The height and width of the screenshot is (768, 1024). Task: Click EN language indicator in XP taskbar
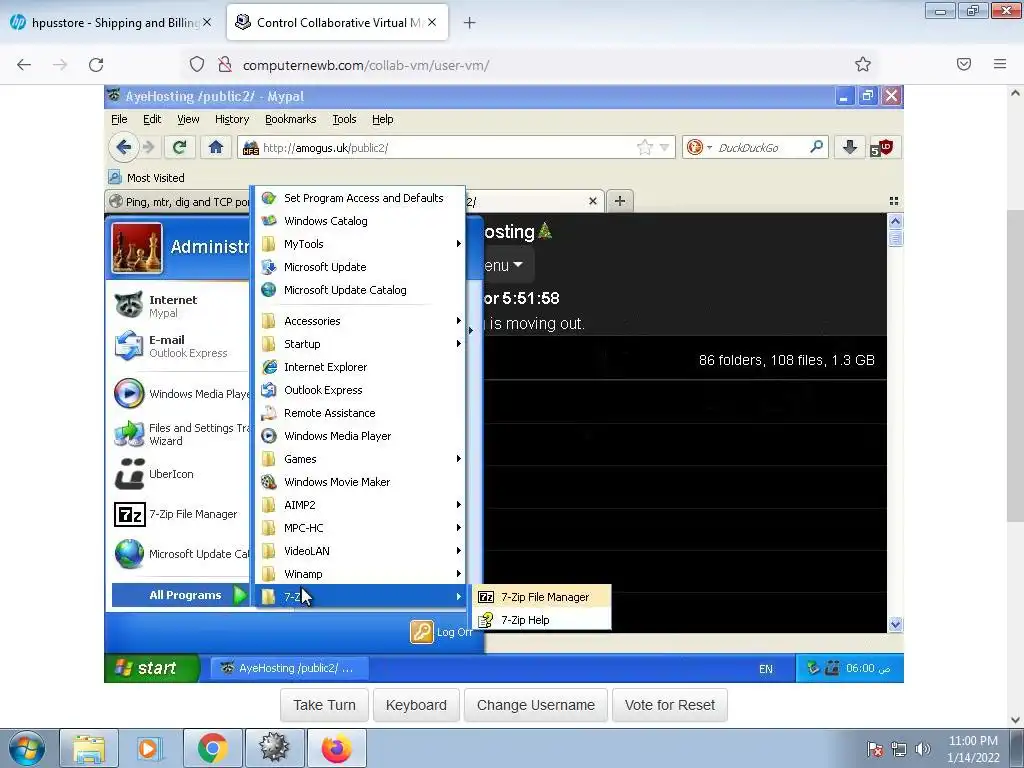point(765,669)
